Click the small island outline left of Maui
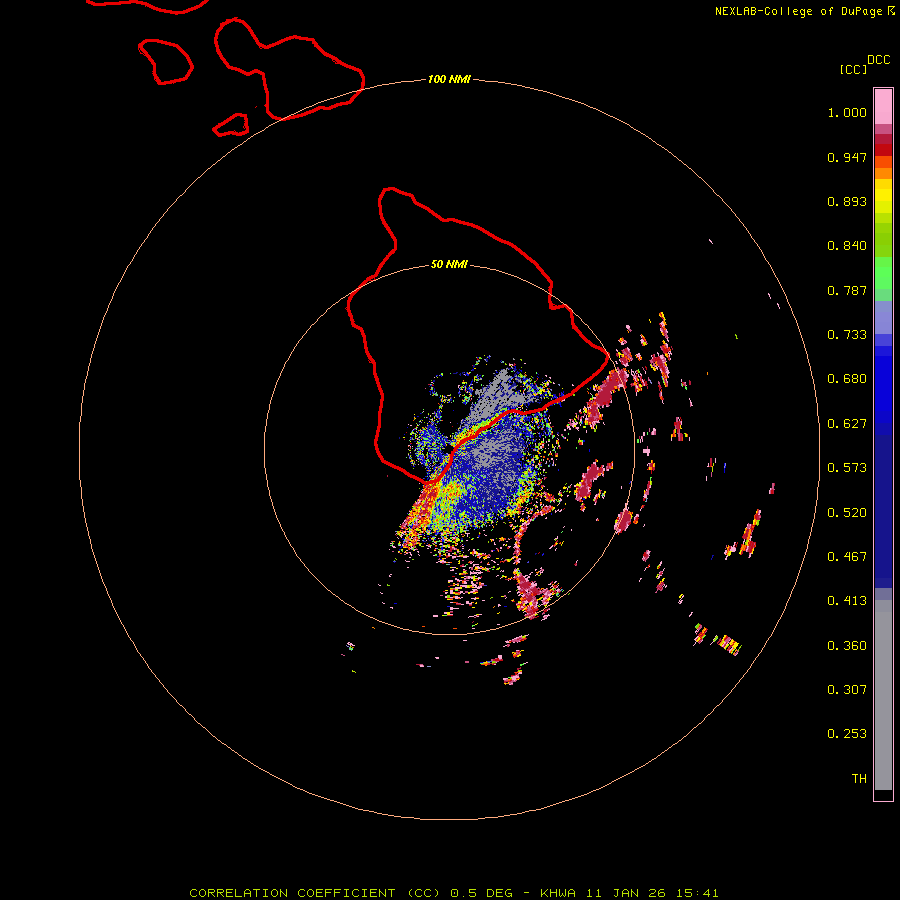This screenshot has width=900, height=900. [x=165, y=62]
